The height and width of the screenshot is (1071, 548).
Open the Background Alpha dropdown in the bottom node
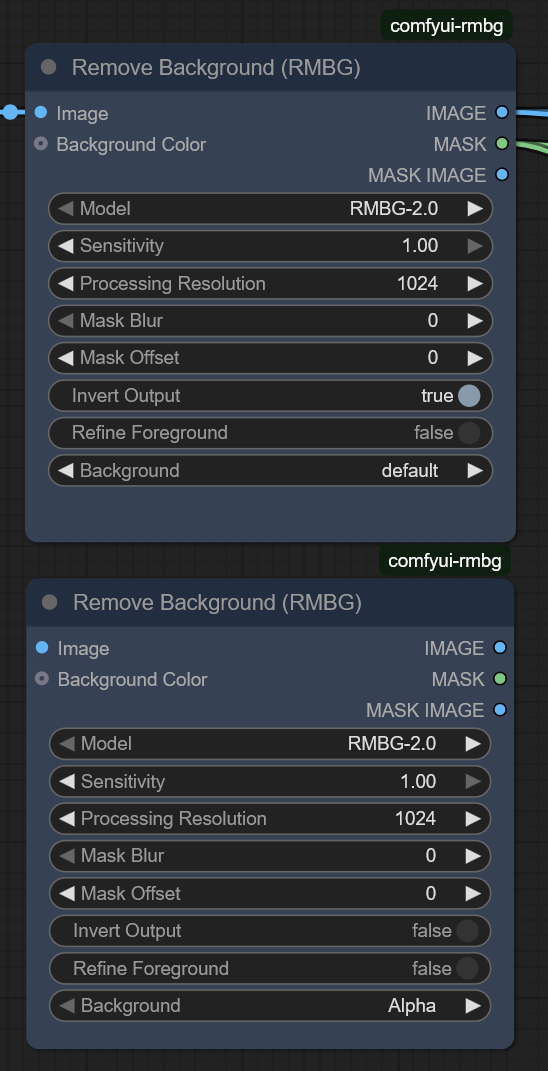pyautogui.click(x=270, y=1005)
